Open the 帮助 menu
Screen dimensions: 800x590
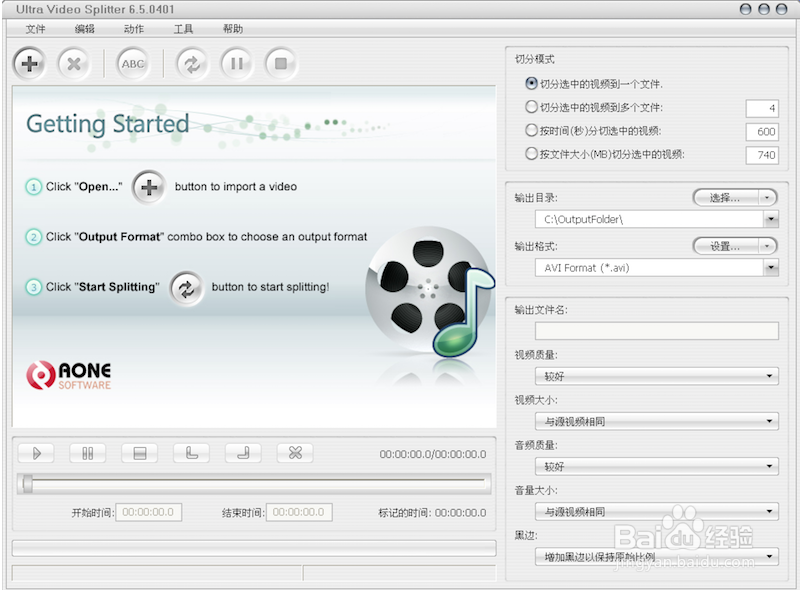pos(233,29)
